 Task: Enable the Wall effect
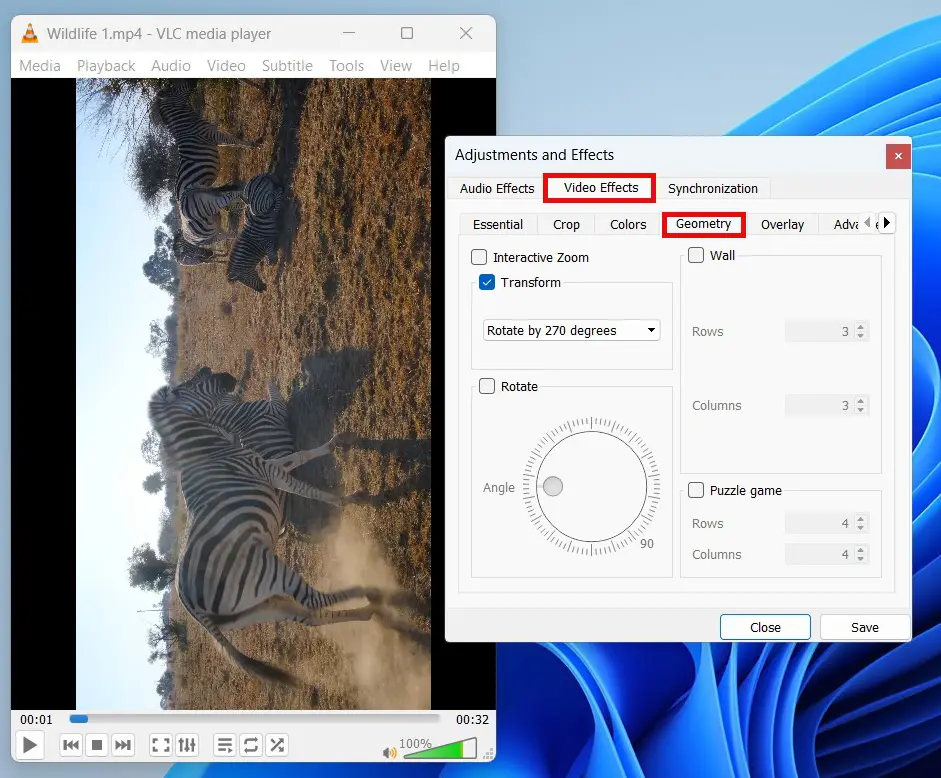(696, 255)
